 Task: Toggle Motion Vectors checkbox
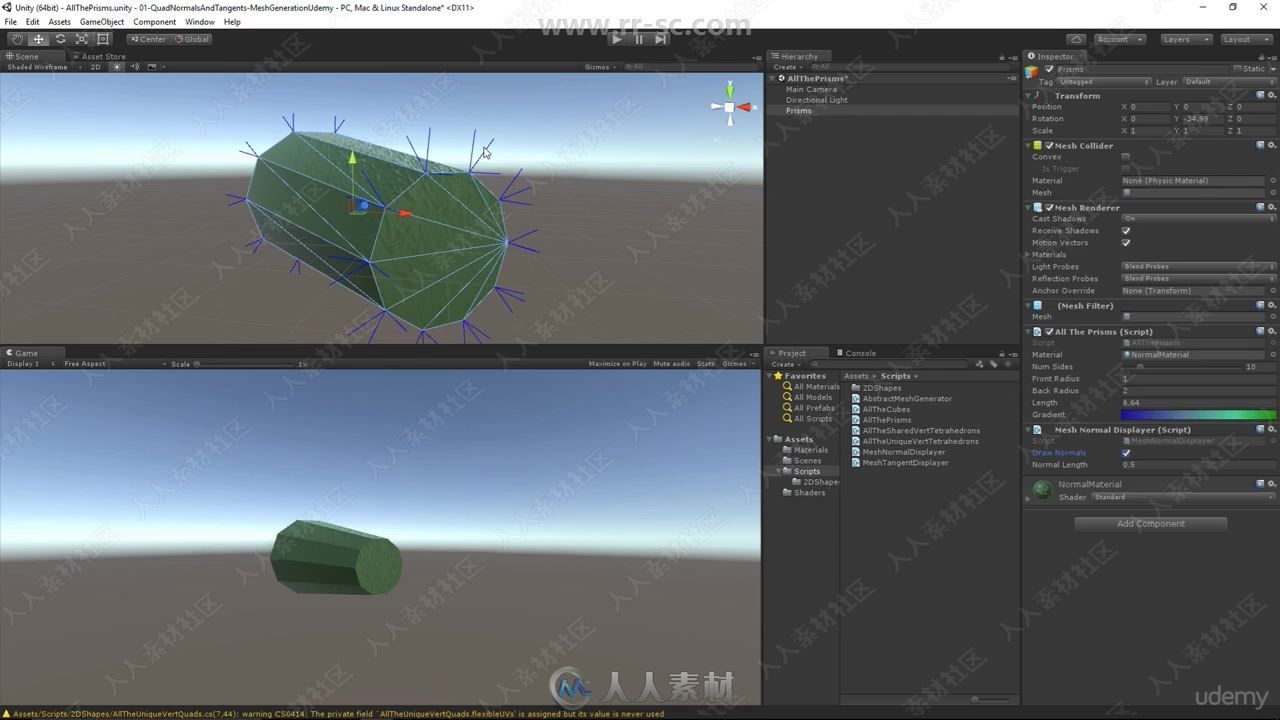[x=1126, y=243]
